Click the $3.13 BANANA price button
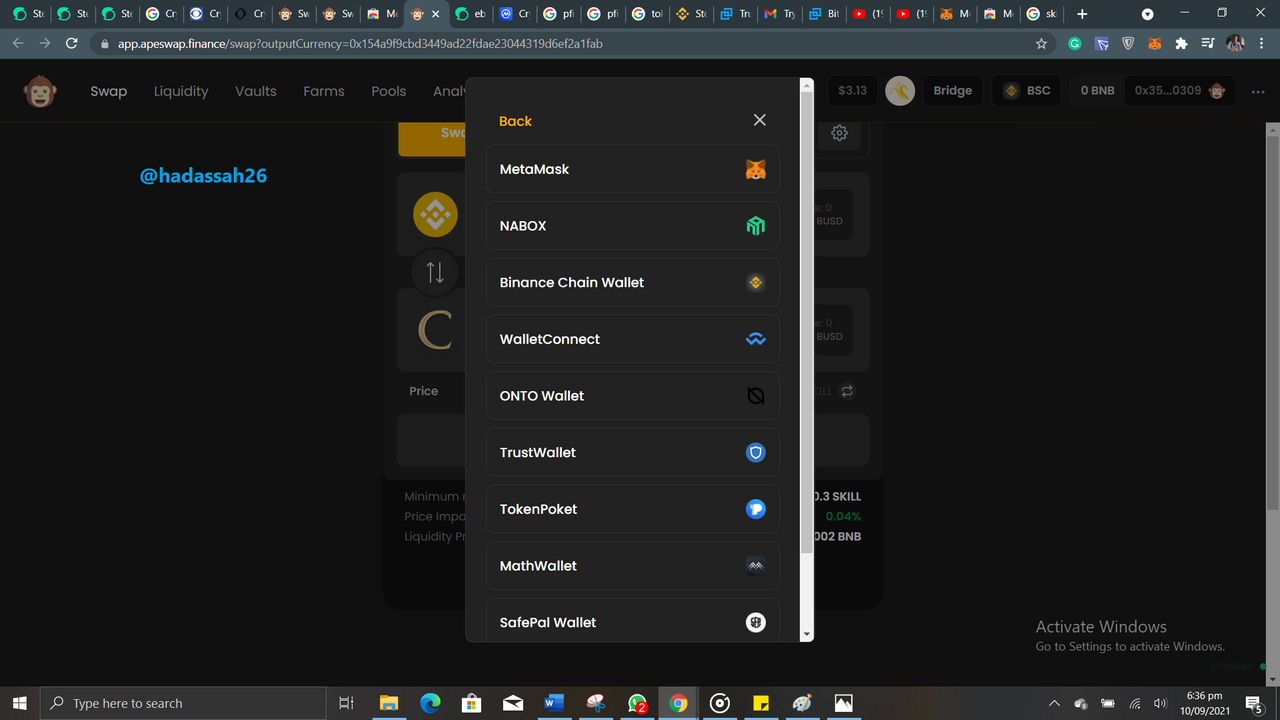 (x=852, y=90)
